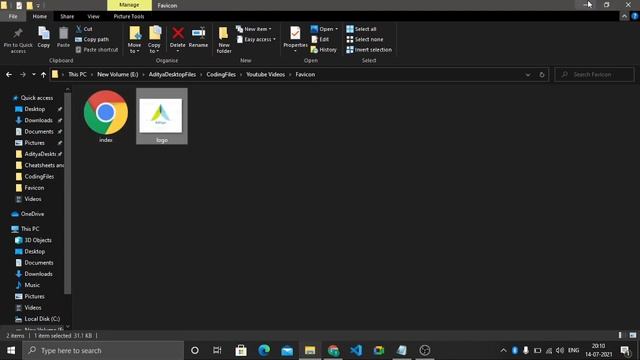640x360 pixels.
Task: Switch to the Share tab
Action: point(67,16)
